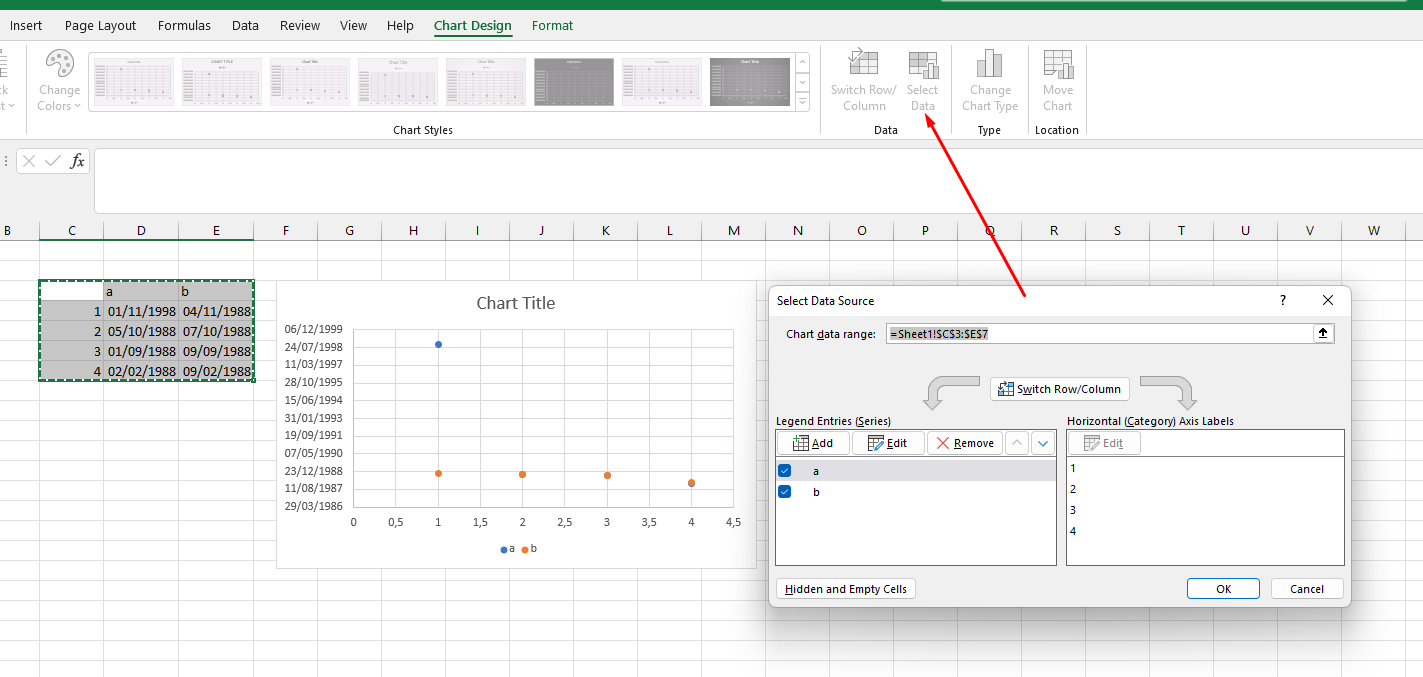Click cell containing 01/11/1998
This screenshot has height=677, width=1423.
pyautogui.click(x=141, y=311)
